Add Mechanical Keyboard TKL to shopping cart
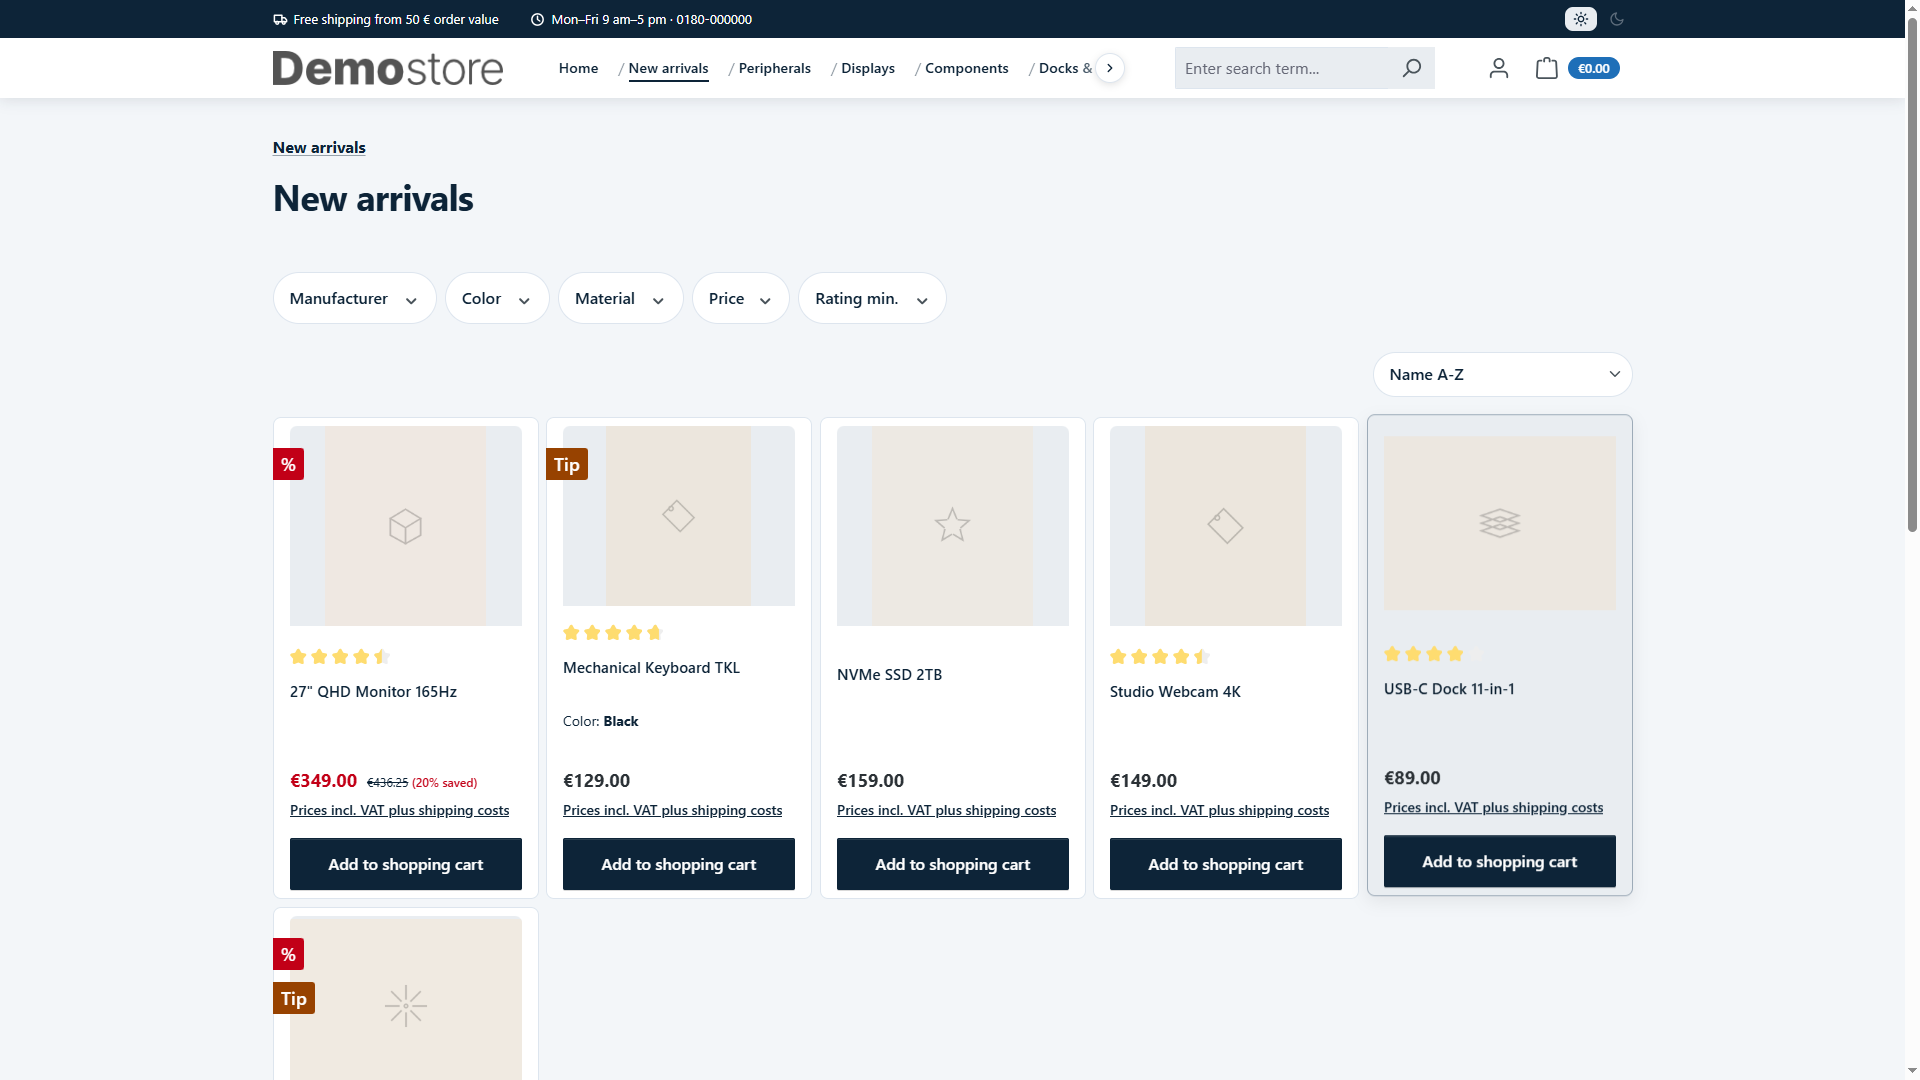The width and height of the screenshot is (1920, 1080). coord(679,864)
